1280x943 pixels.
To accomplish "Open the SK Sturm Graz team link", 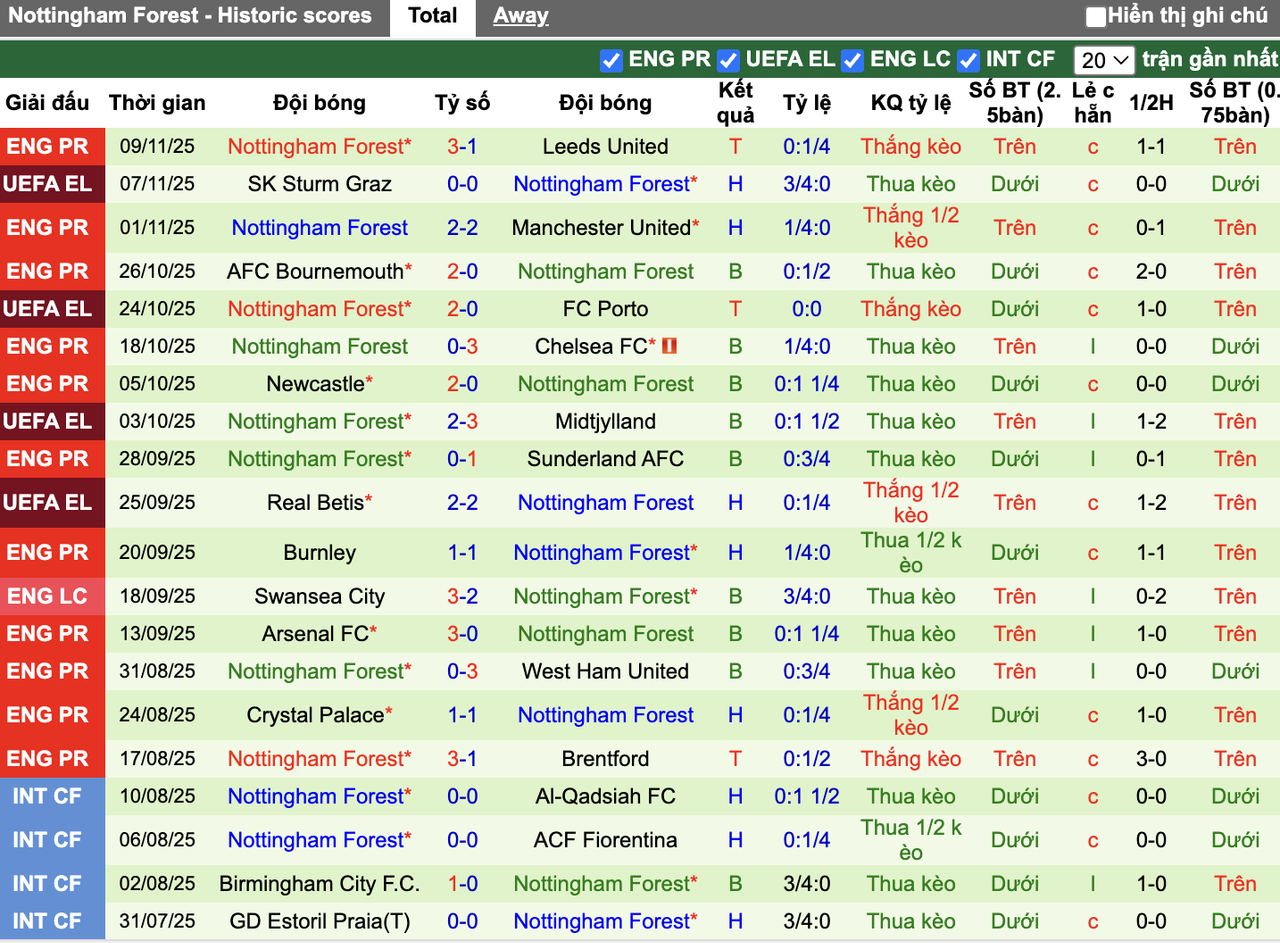I will click(x=320, y=184).
